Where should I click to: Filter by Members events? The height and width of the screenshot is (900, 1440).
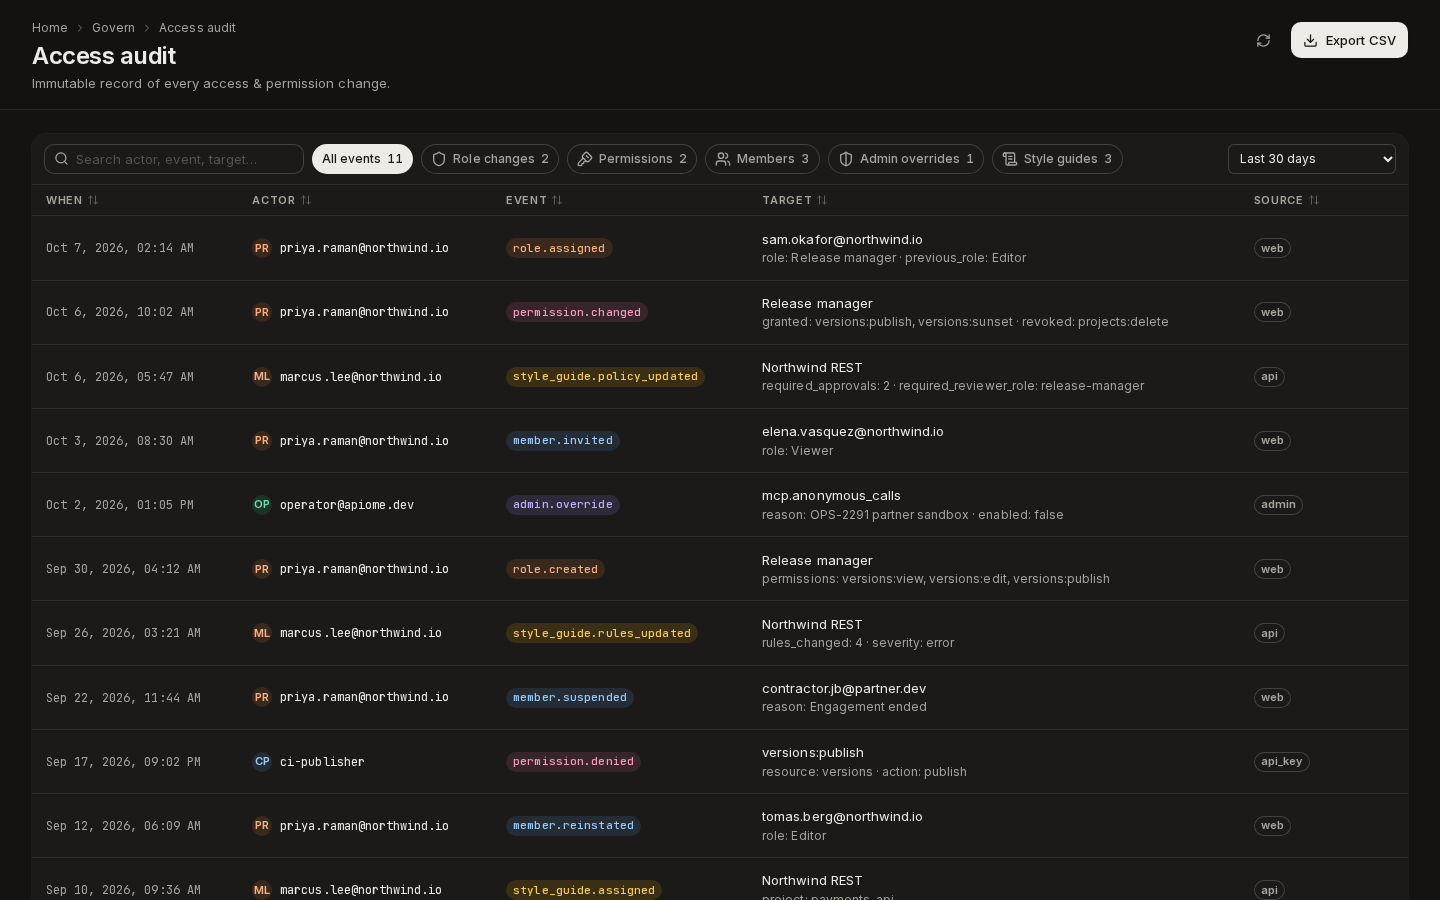[762, 159]
